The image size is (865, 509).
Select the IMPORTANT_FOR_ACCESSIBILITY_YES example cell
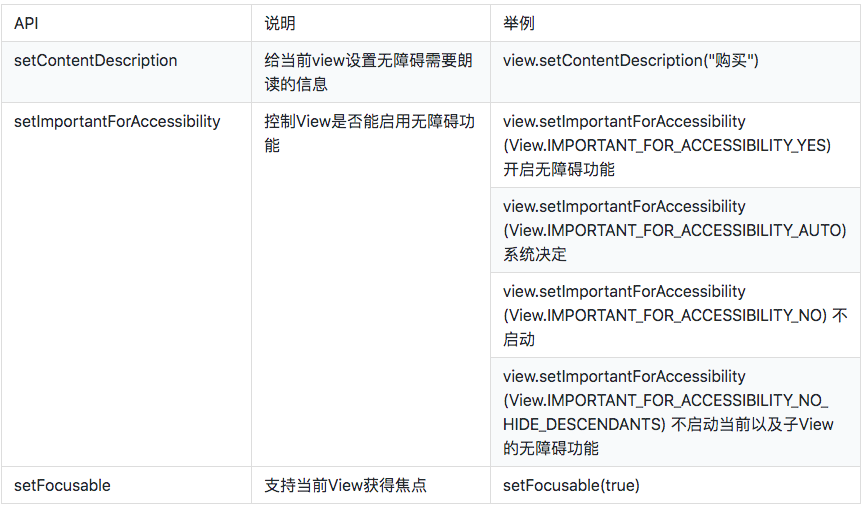675,145
